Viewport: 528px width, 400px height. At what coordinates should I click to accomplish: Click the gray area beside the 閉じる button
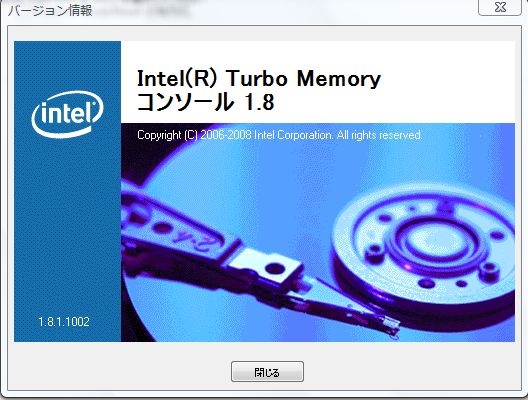pos(404,370)
